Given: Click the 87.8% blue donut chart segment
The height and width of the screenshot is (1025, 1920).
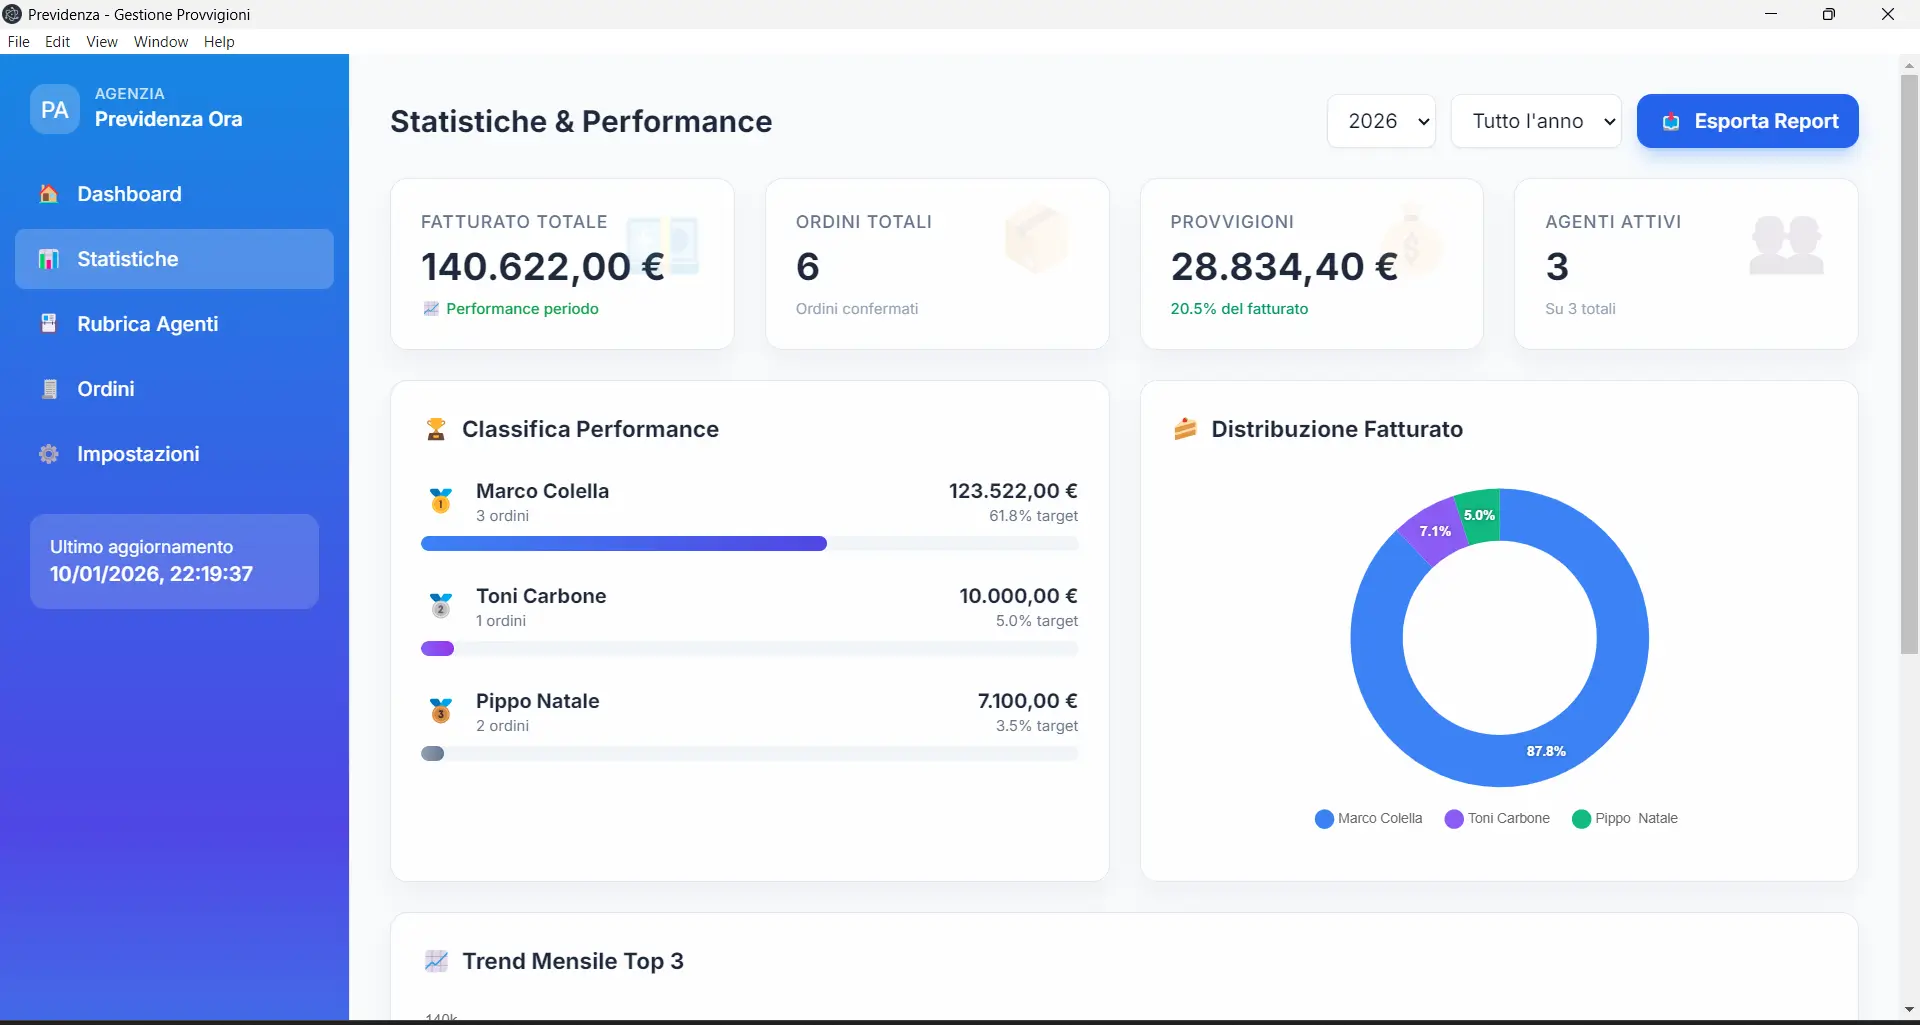Looking at the screenshot, I should click(x=1546, y=751).
